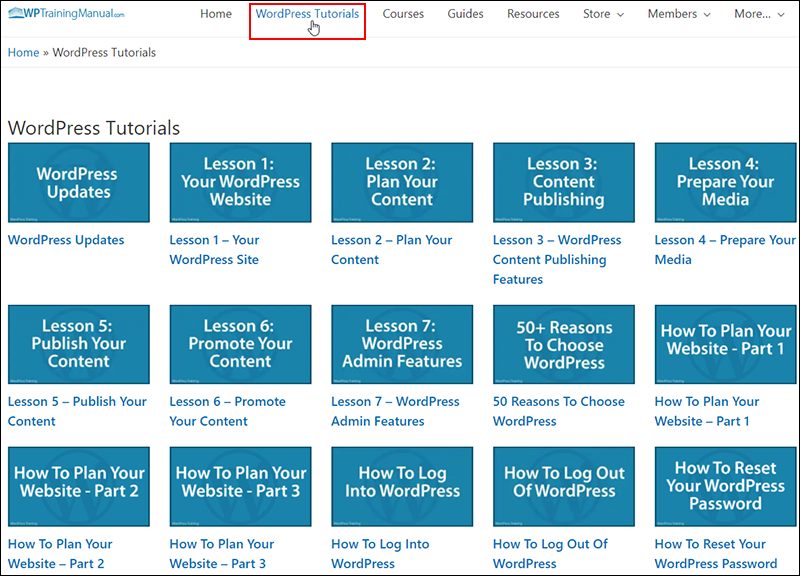Click the Members menu label

coord(672,14)
